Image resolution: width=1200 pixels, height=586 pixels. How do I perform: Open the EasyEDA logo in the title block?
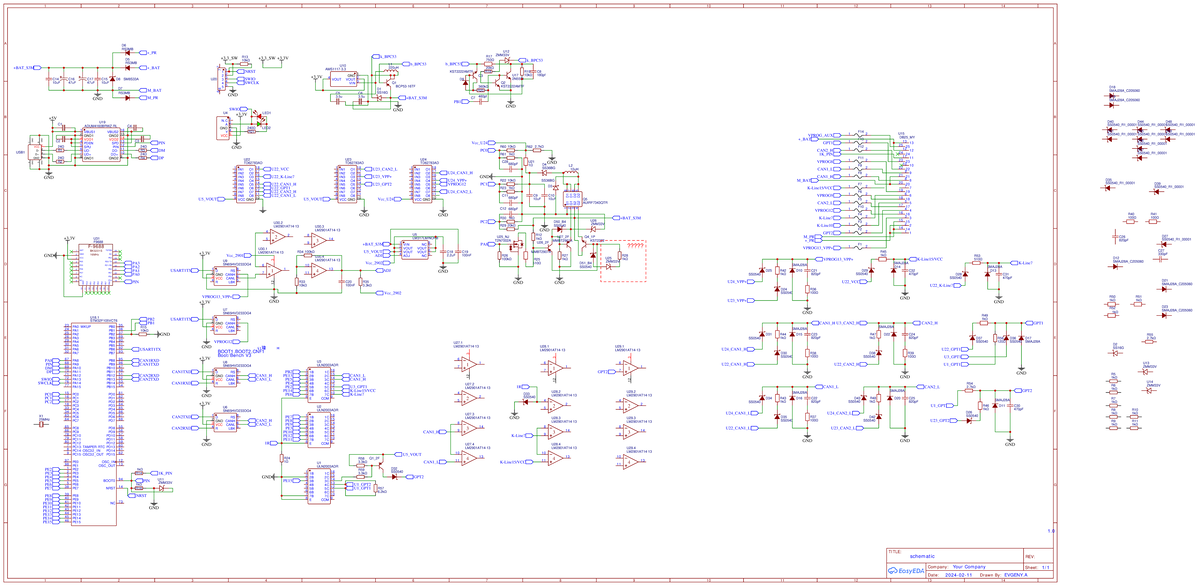[906, 570]
